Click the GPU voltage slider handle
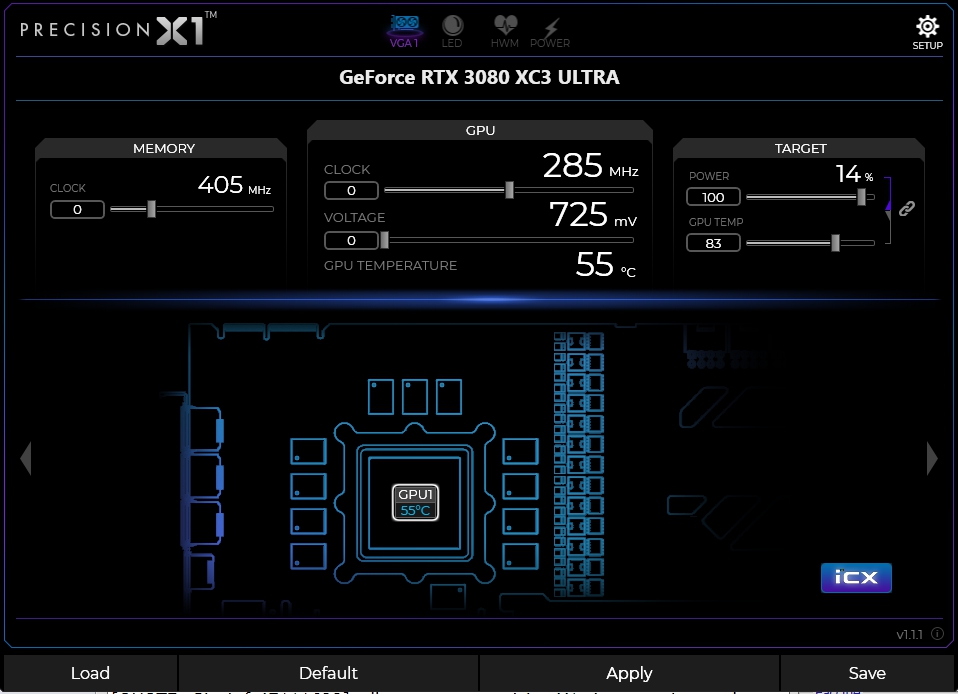The width and height of the screenshot is (958, 694). [x=384, y=240]
